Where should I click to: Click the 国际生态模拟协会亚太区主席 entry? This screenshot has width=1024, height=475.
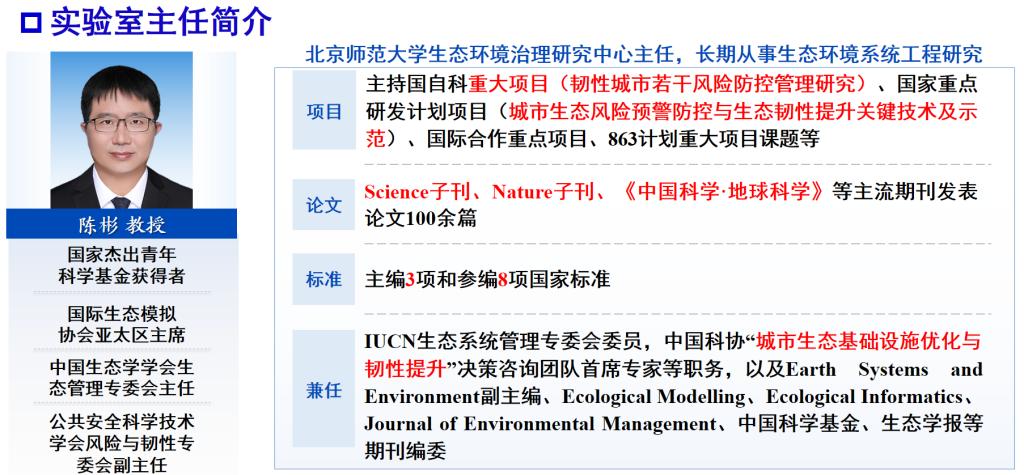(122, 324)
